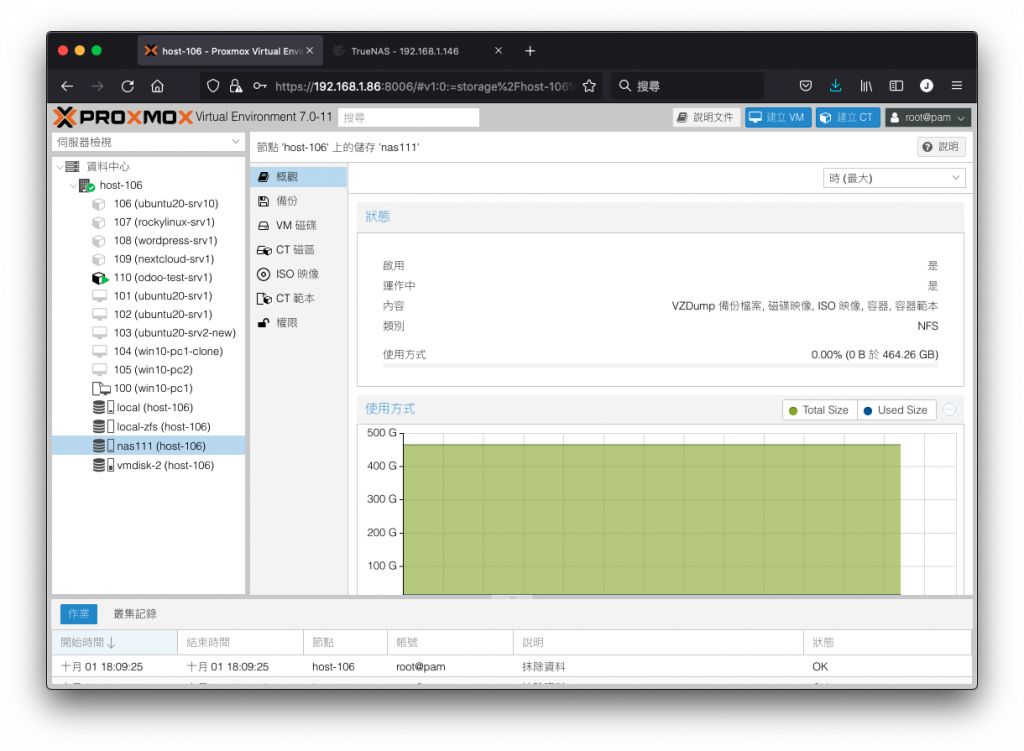Click the sort arrow on start time column

coord(112,643)
